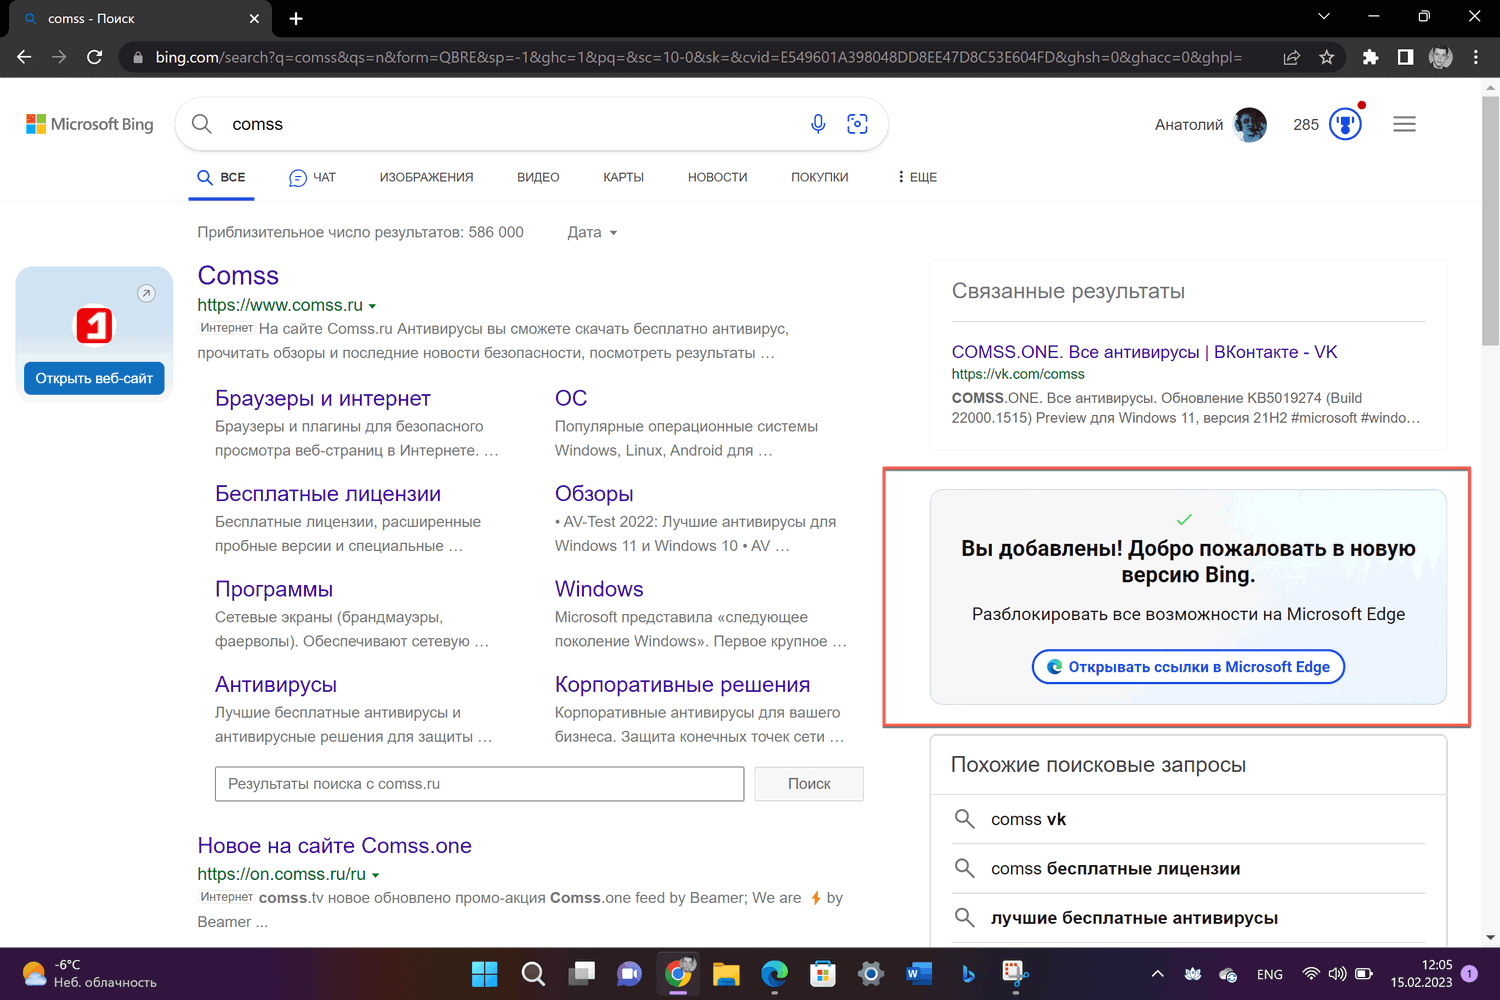Viewport: 1500px width, 1000px height.
Task: Bookmark this page with the star icon
Action: (x=1327, y=57)
